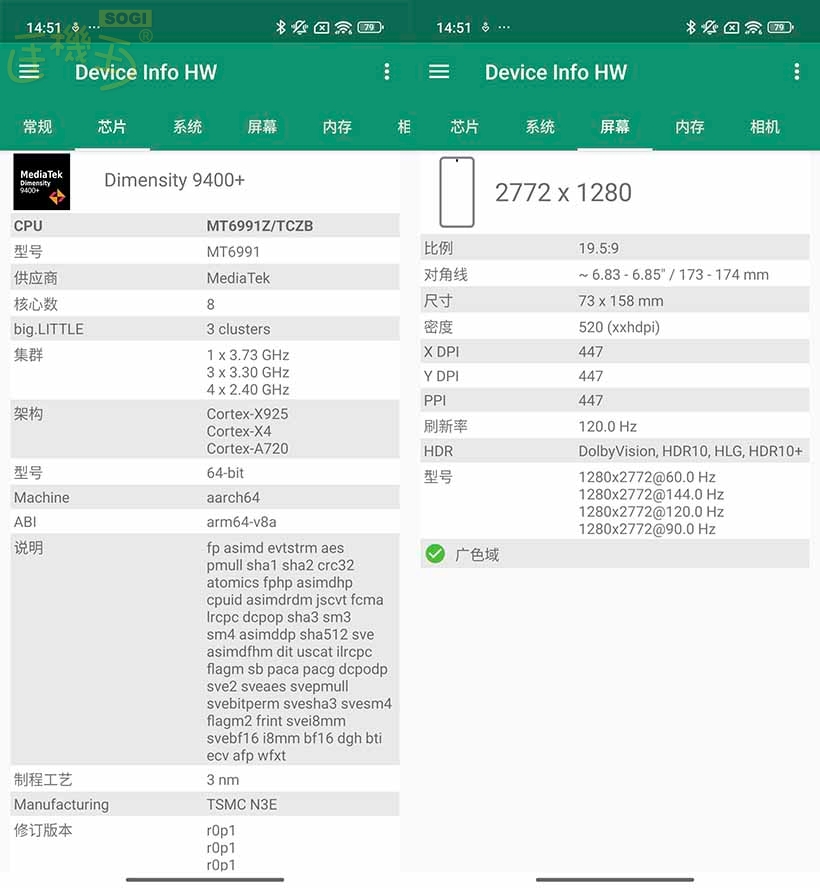Tap the X DPI 447 row

tap(615, 352)
